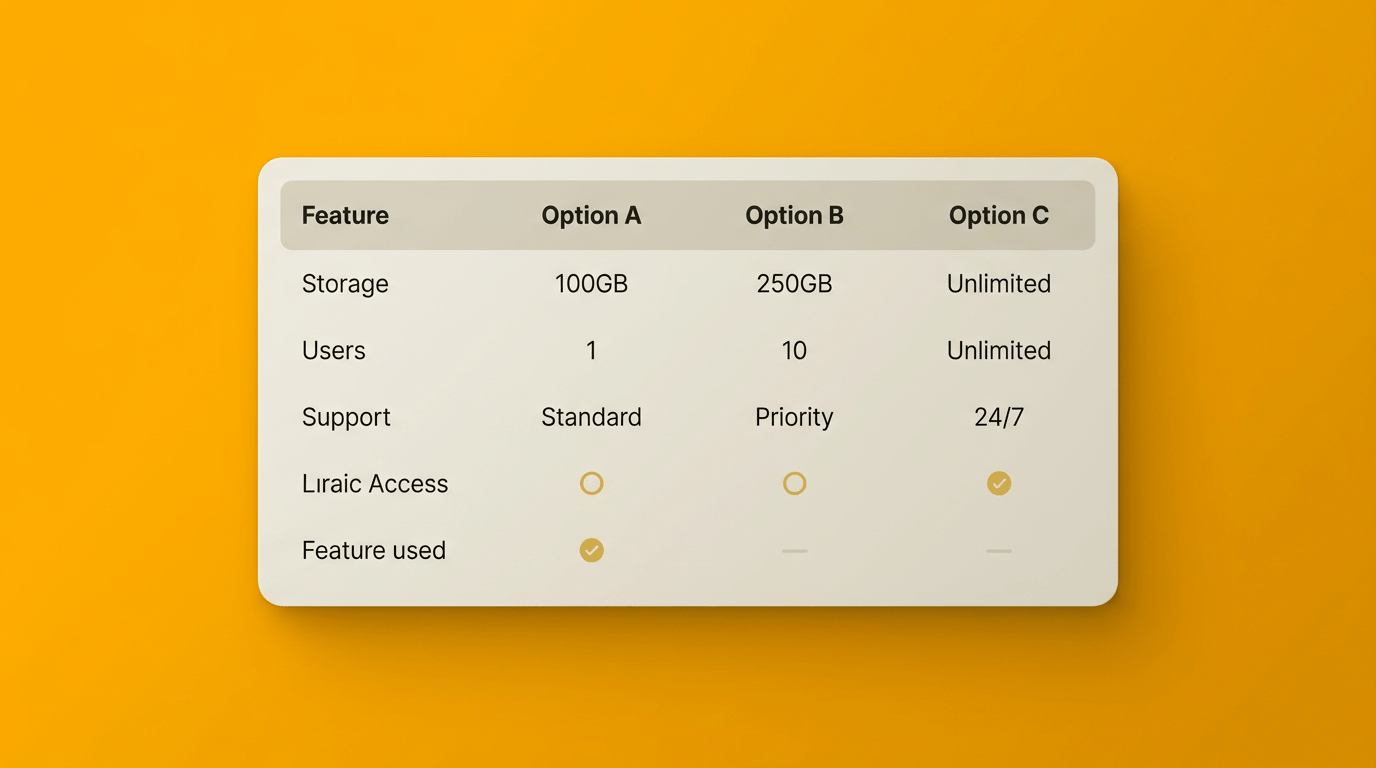Click the checkmark in Feature used for Option A

591,550
